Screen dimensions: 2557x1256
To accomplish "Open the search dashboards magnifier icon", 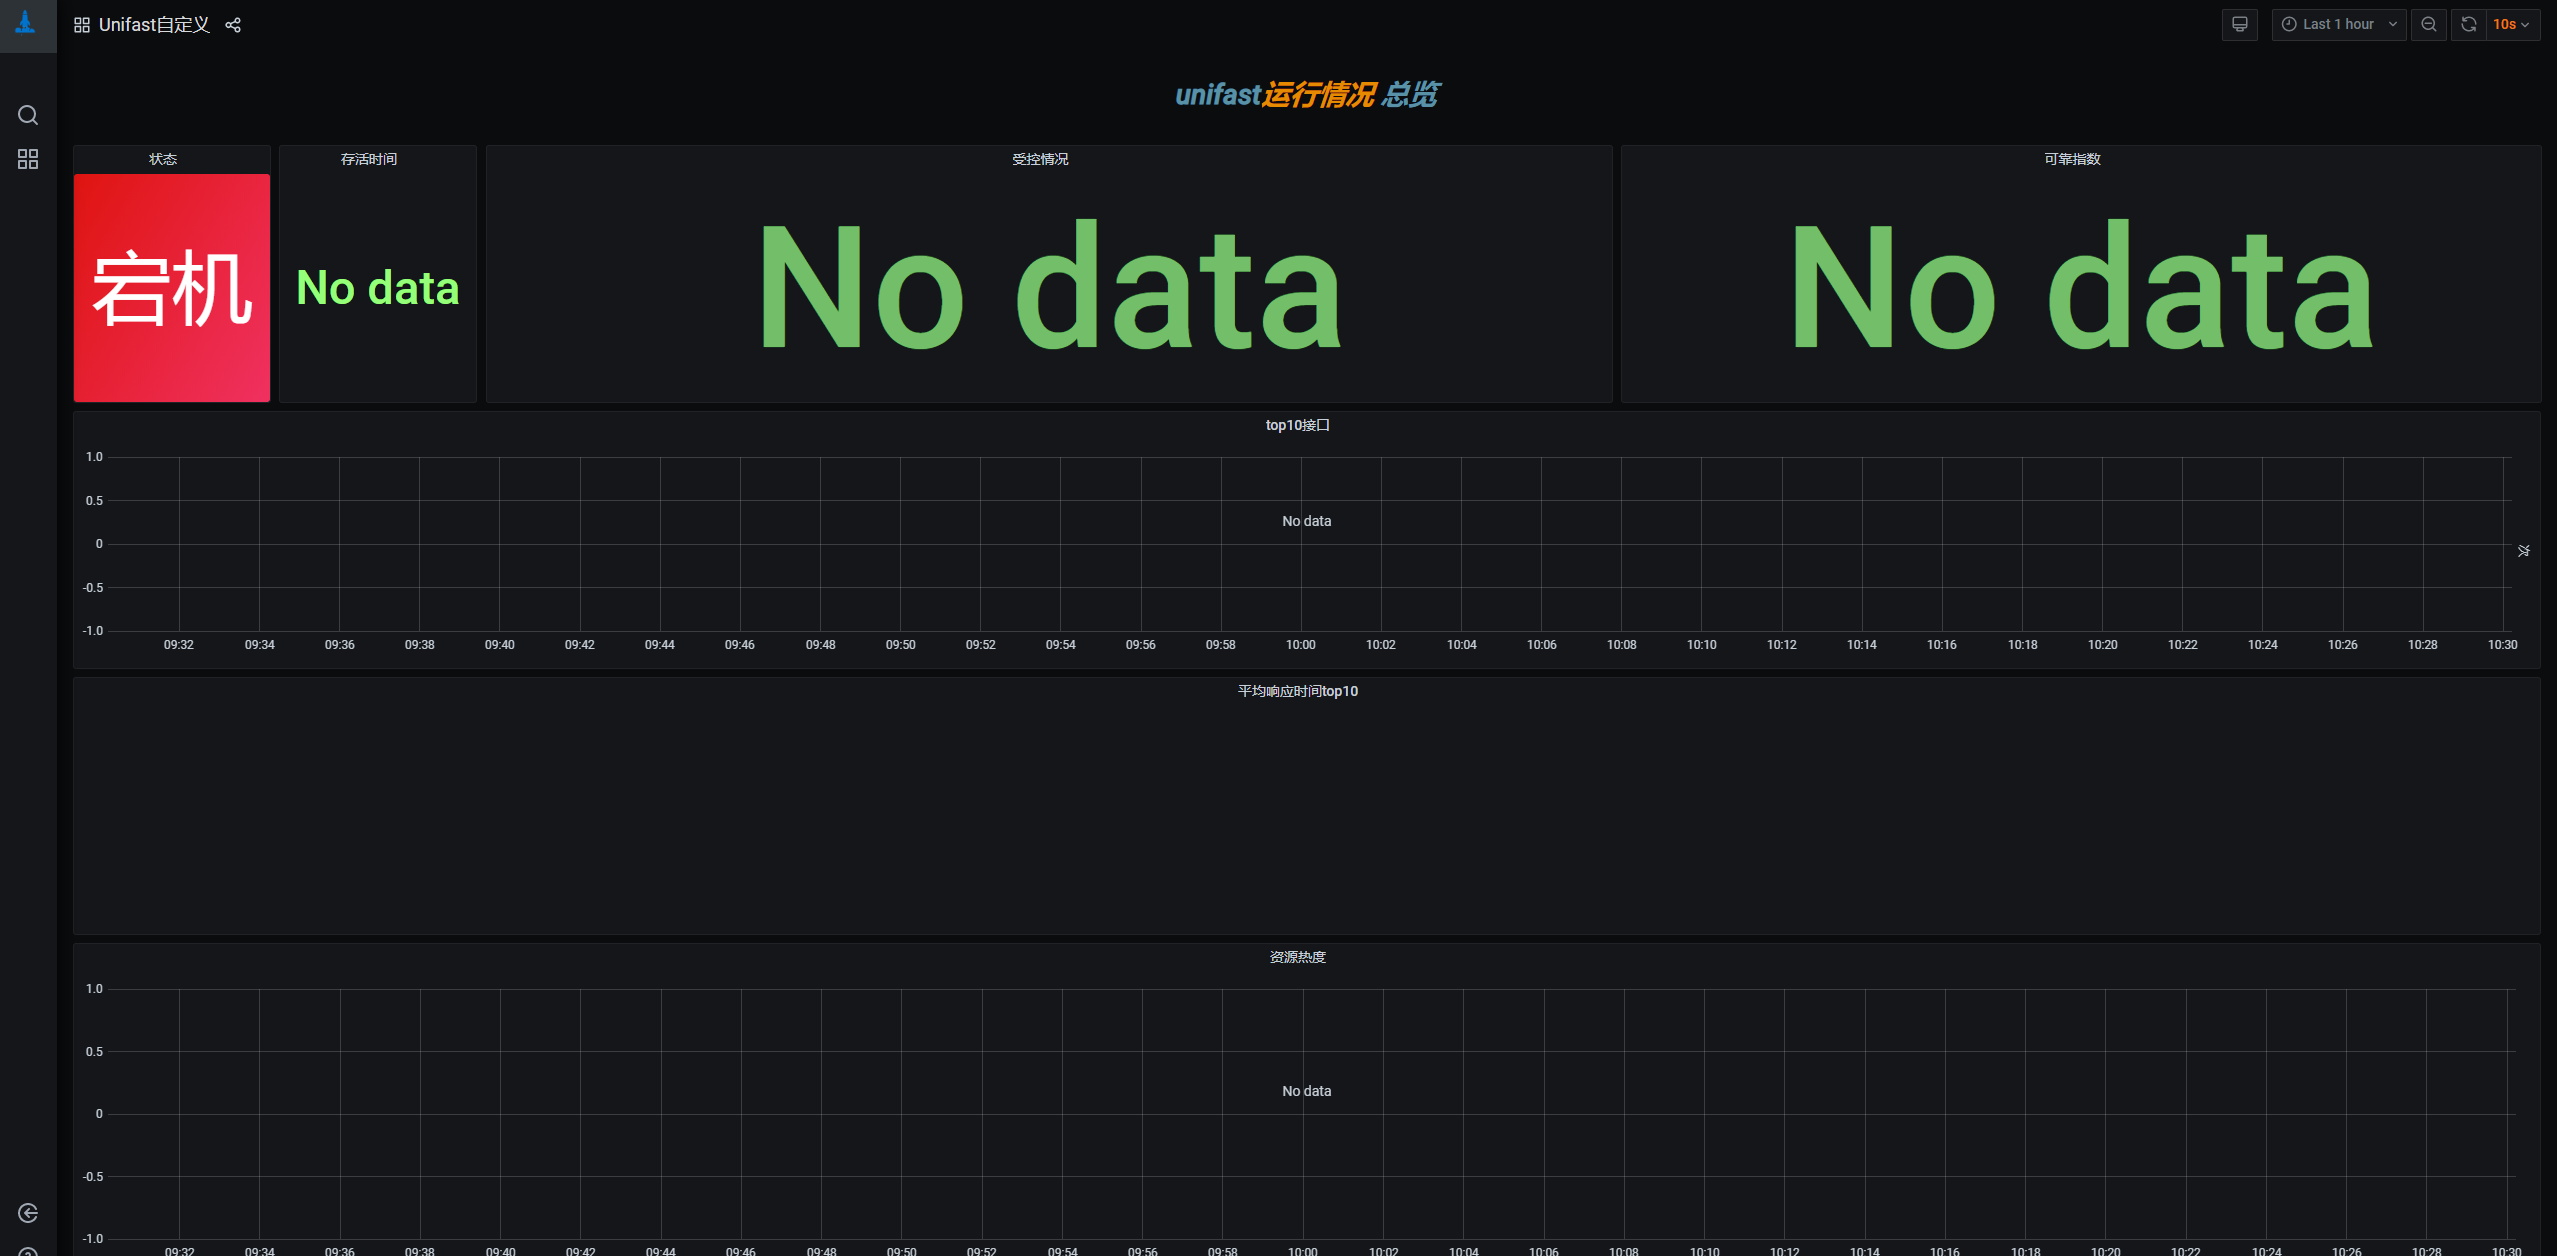I will pyautogui.click(x=28, y=116).
